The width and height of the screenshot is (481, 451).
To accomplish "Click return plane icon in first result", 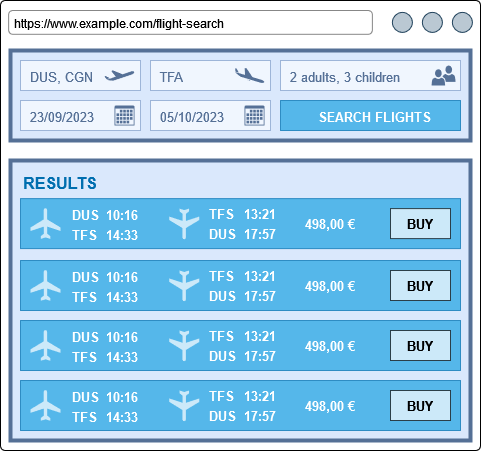I will 184,224.
